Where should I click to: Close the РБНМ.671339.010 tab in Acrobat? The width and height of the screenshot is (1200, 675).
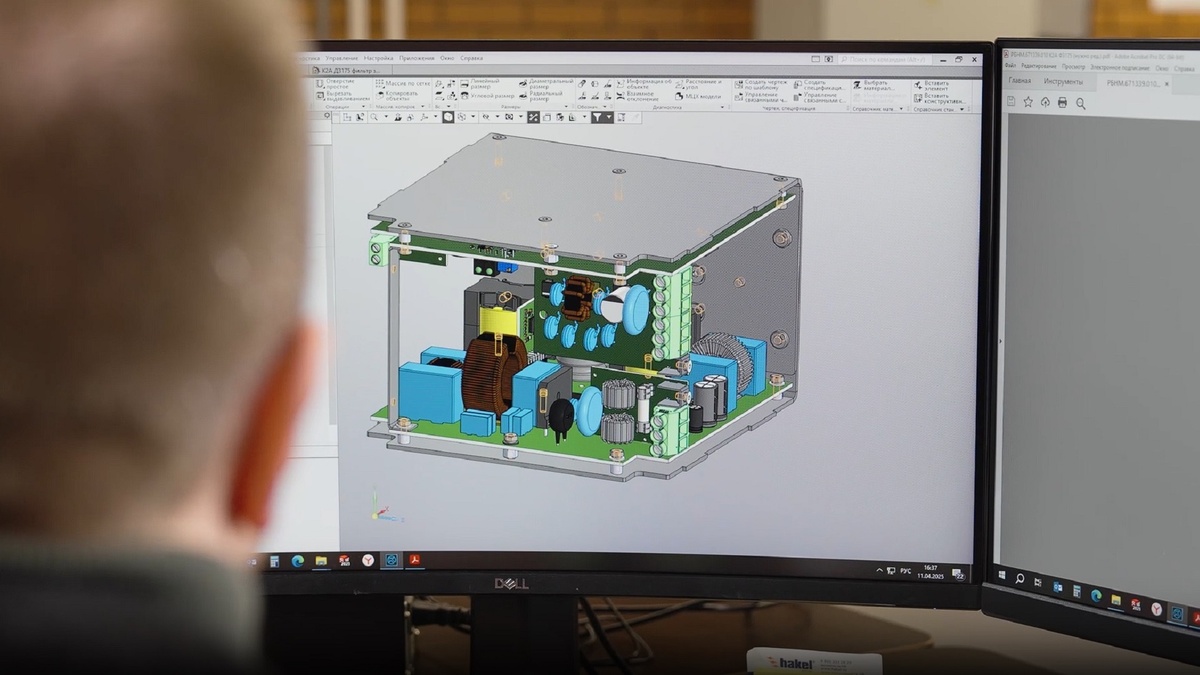[1167, 84]
